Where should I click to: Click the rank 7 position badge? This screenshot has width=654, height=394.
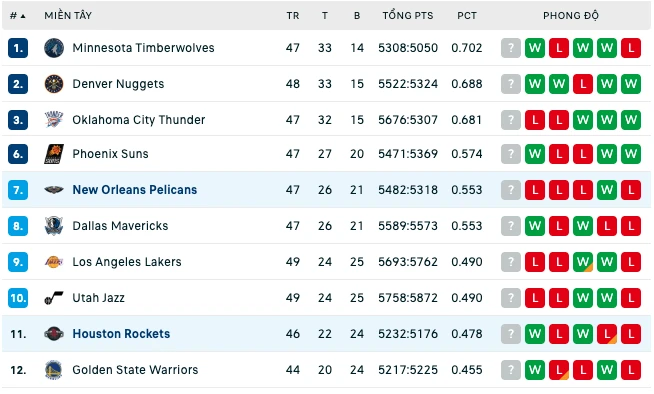18,190
